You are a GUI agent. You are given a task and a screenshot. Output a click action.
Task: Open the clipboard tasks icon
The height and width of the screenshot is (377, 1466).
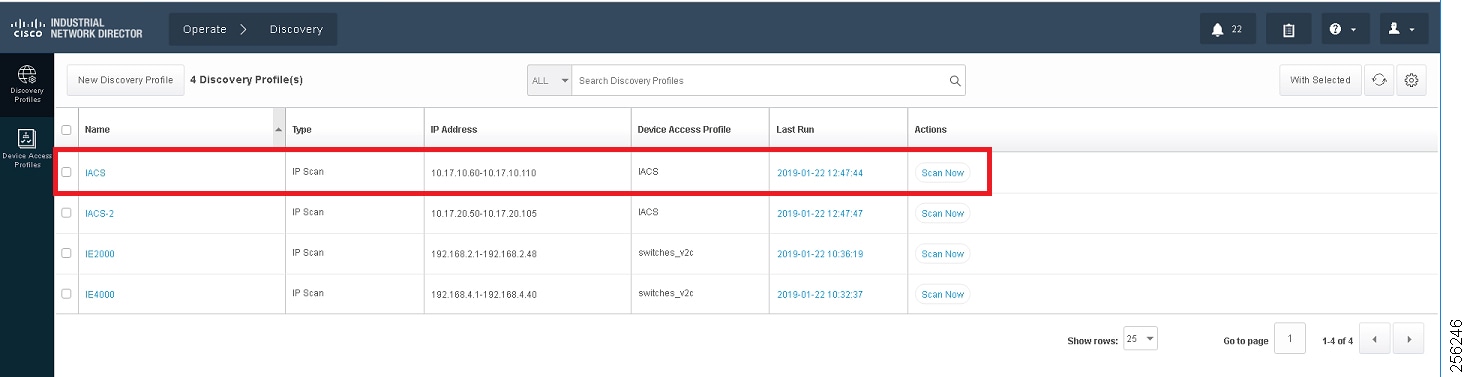(x=1288, y=29)
